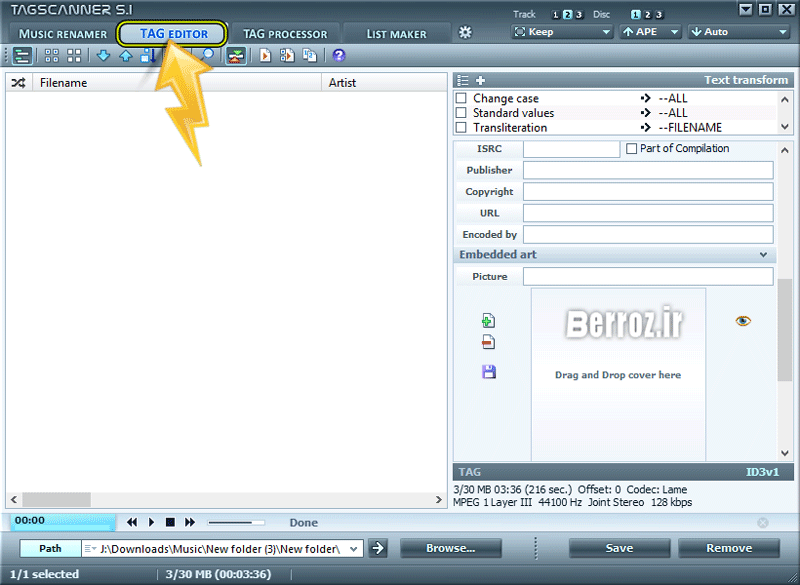
Task: Open the Auto dropdown
Action: pyautogui.click(x=738, y=32)
